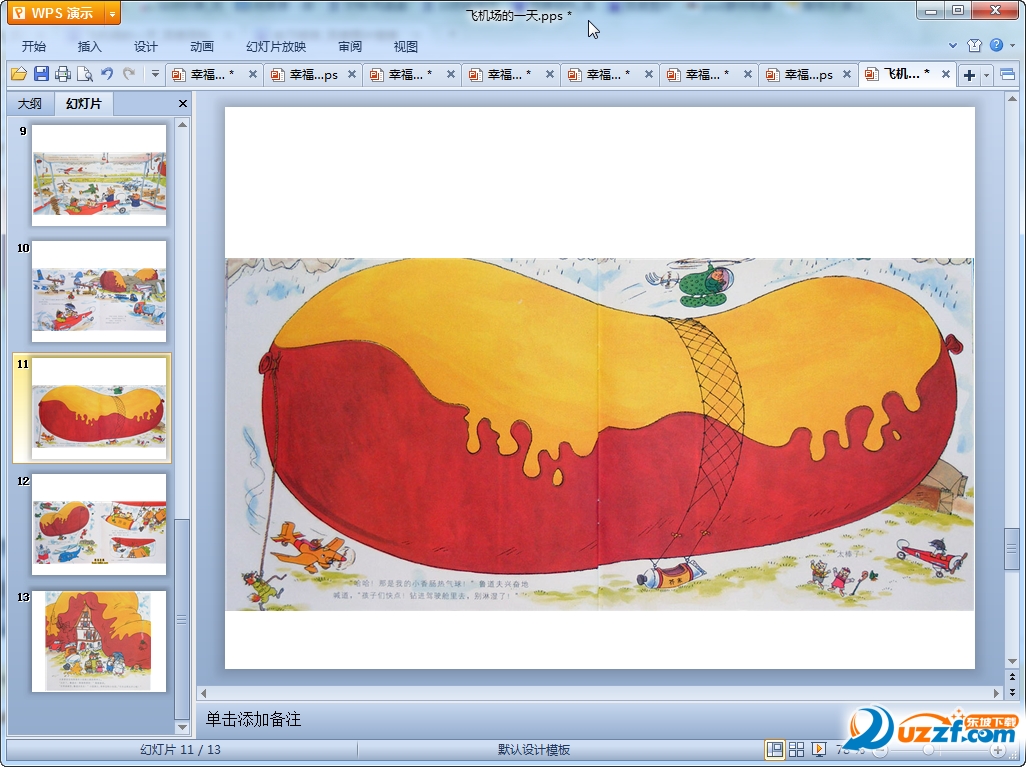The height and width of the screenshot is (767, 1026).
Task: Go to previous slide with double-up arrow
Action: point(1012,677)
